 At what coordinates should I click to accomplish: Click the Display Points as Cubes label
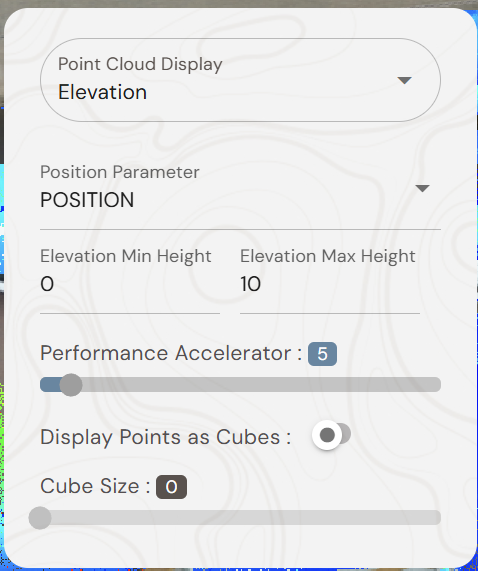tap(165, 437)
